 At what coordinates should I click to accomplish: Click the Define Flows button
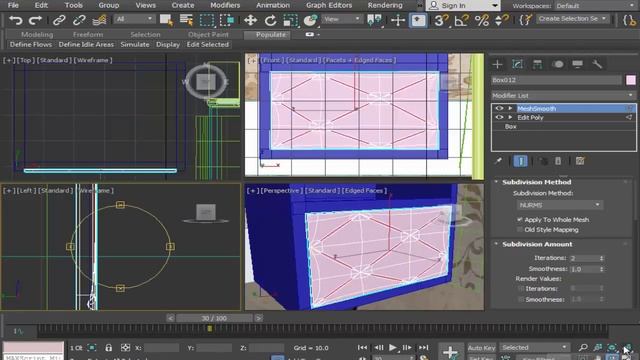(31, 44)
